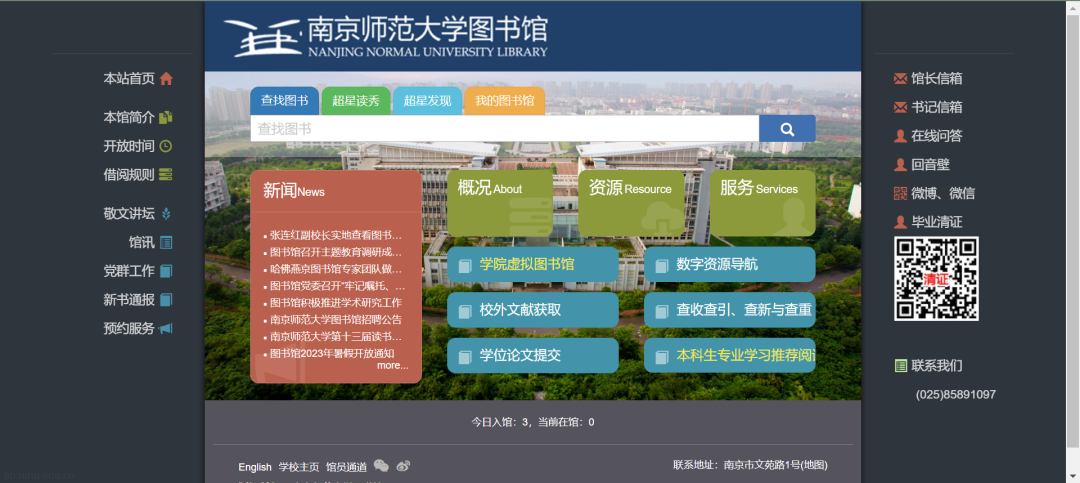1080x483 pixels.
Task: Click the vertical page scrollbar
Action: click(x=1073, y=231)
